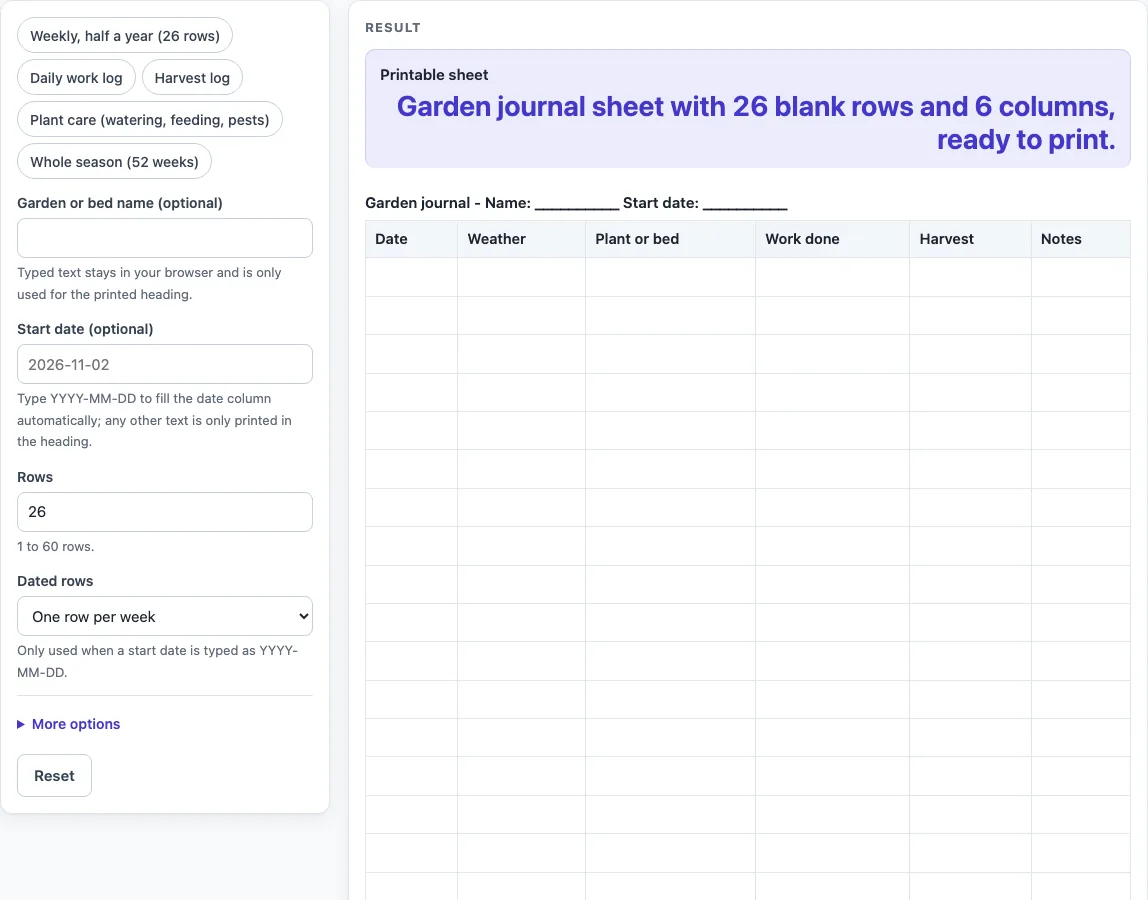Click the Reset button
The height and width of the screenshot is (900, 1148).
54,776
